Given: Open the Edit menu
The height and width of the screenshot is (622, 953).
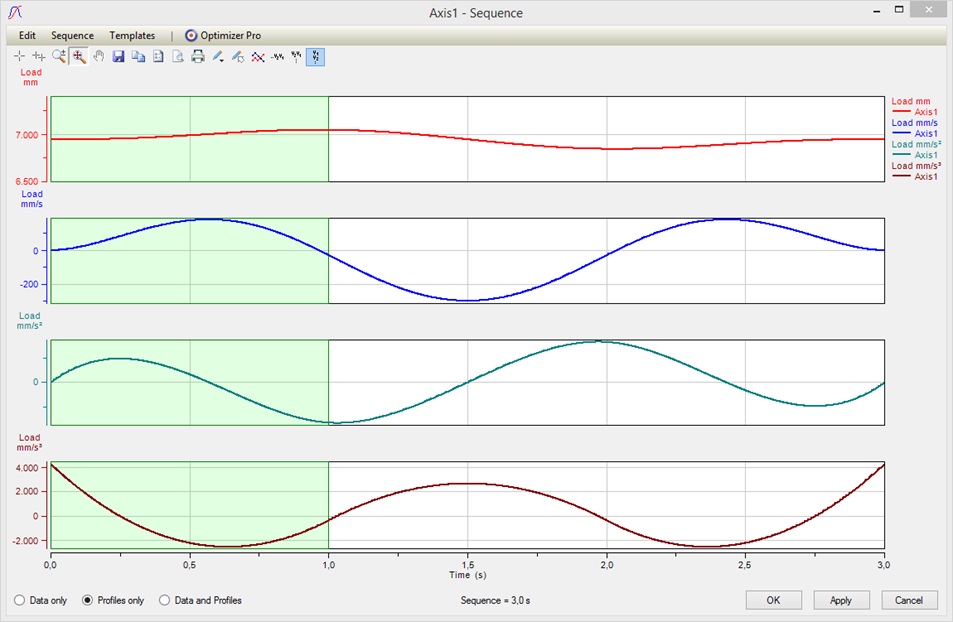Looking at the screenshot, I should (27, 35).
